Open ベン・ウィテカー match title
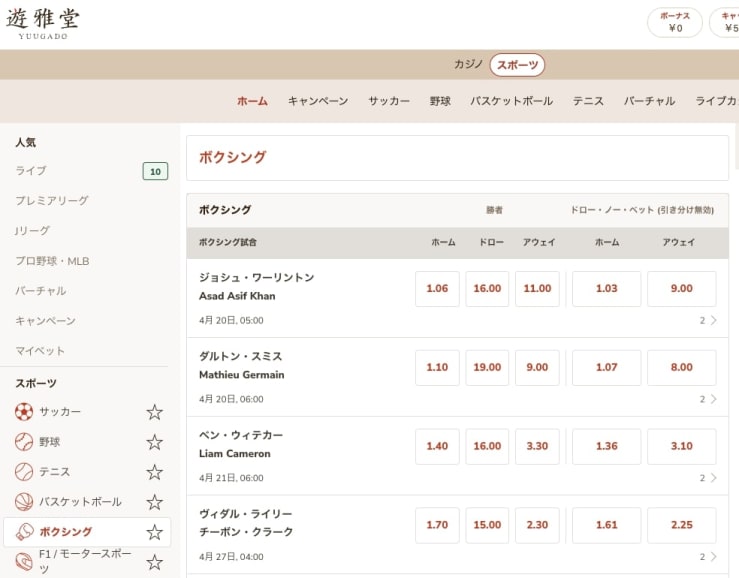 241,435
